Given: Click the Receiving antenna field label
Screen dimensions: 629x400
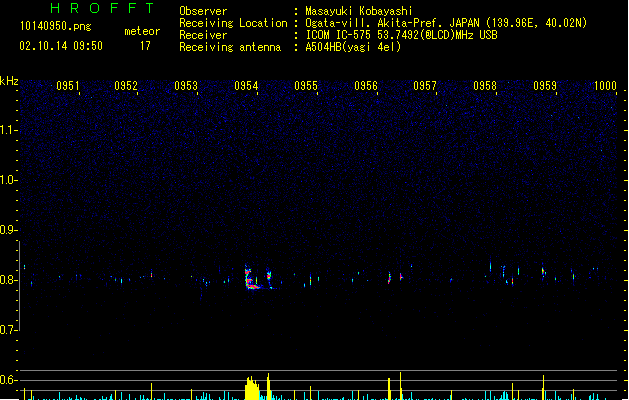Looking at the screenshot, I should pyautogui.click(x=230, y=47).
